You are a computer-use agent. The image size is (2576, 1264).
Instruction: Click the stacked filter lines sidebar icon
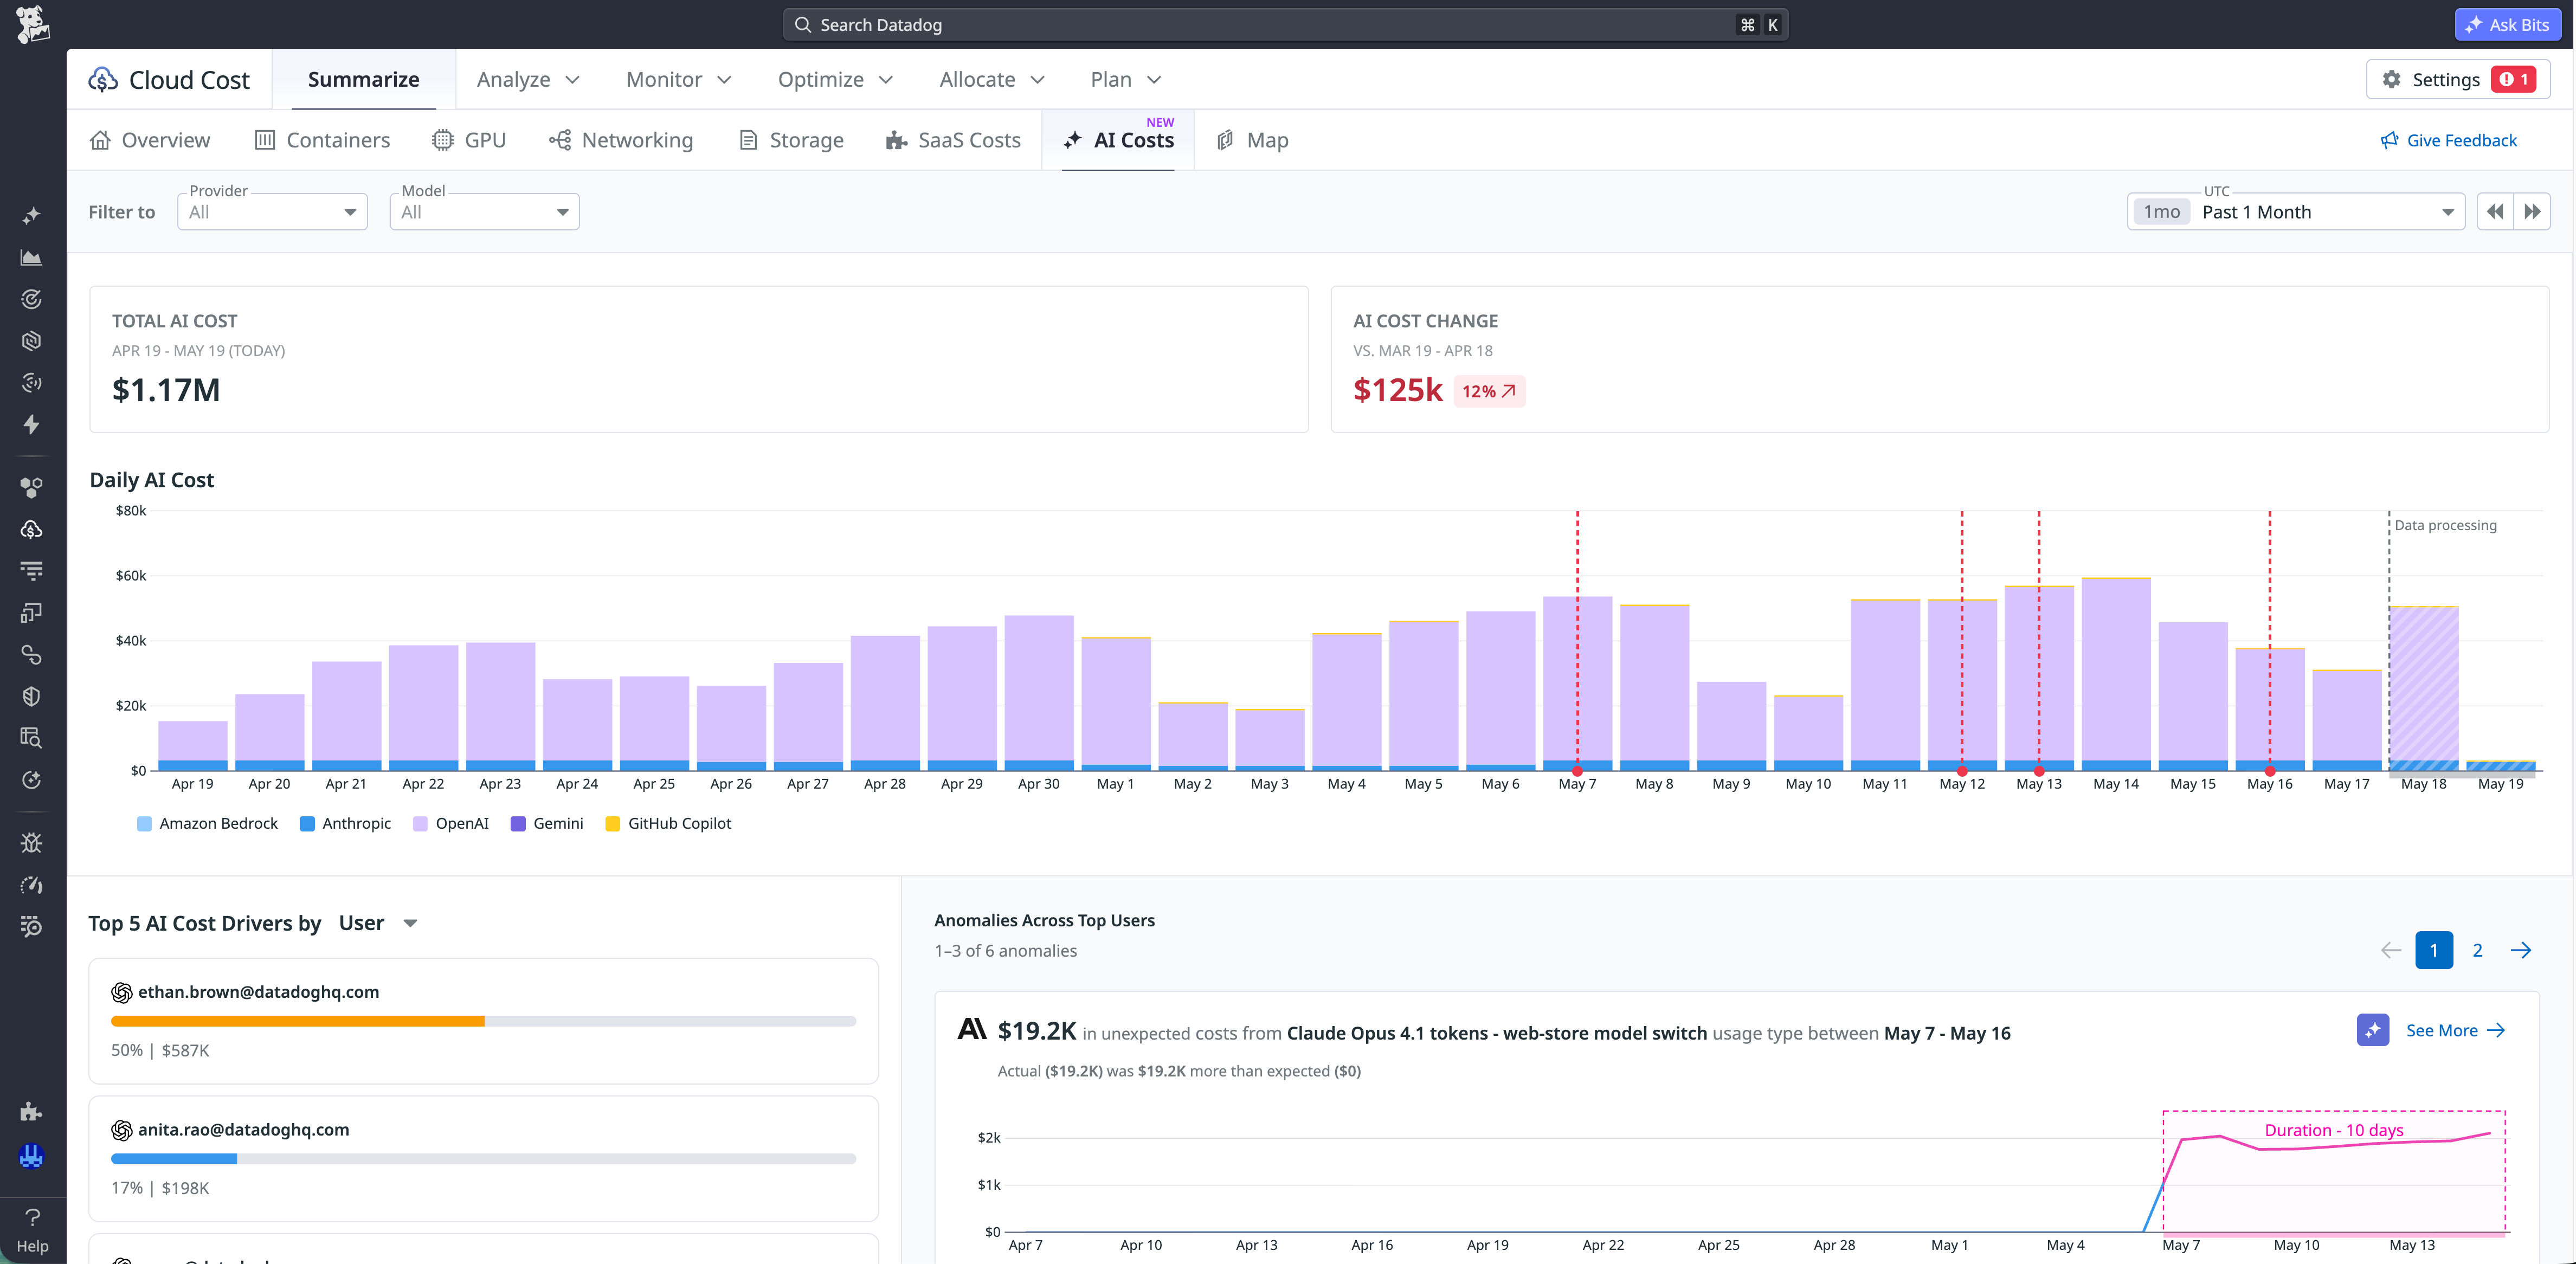point(32,571)
